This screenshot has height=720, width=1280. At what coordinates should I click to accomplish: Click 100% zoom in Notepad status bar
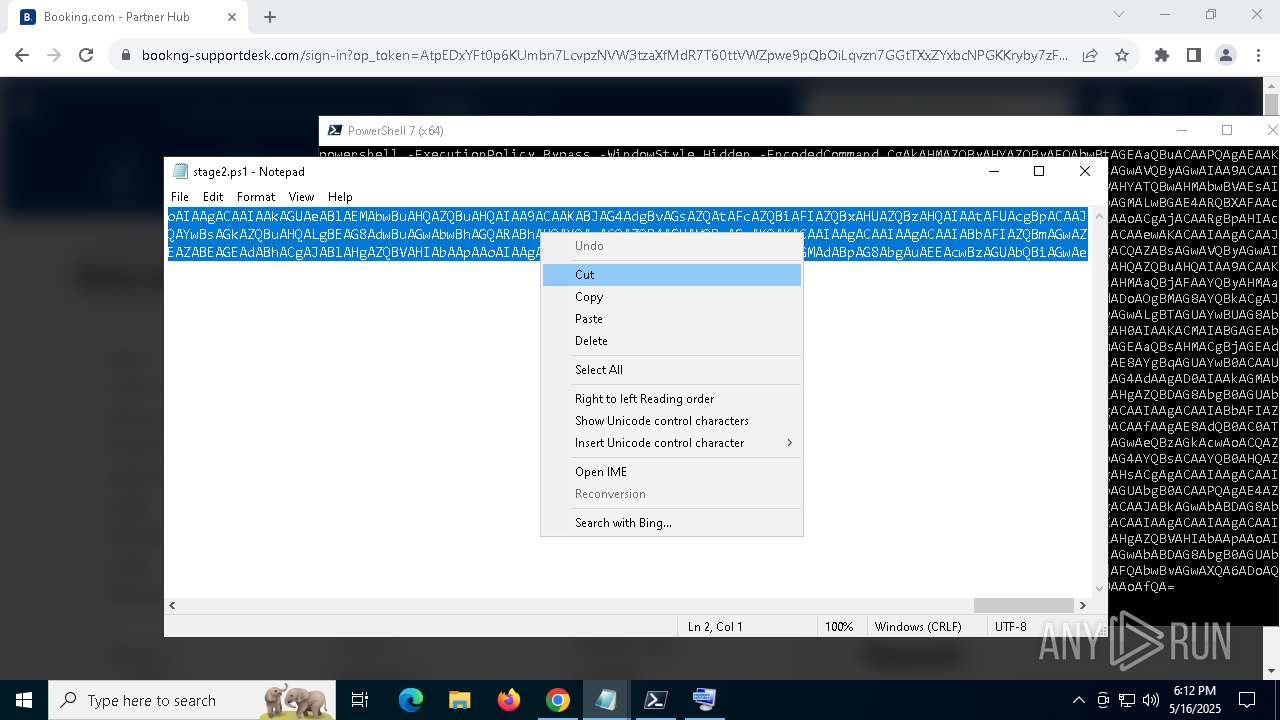[839, 627]
